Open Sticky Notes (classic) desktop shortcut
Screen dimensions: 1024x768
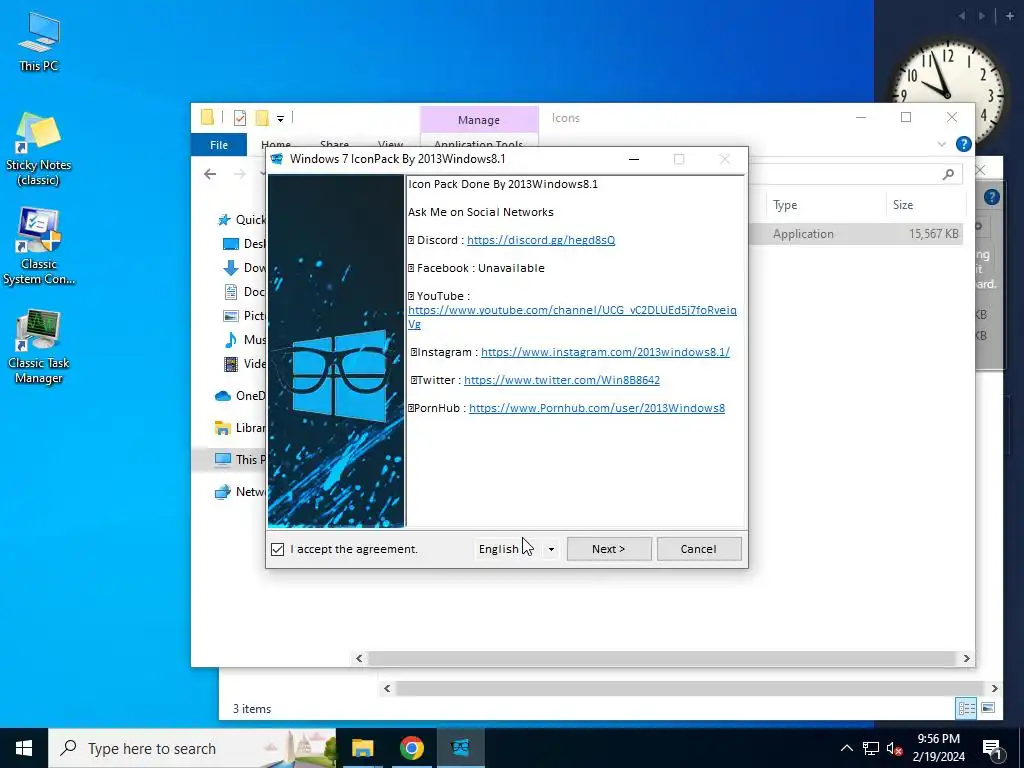pyautogui.click(x=39, y=149)
